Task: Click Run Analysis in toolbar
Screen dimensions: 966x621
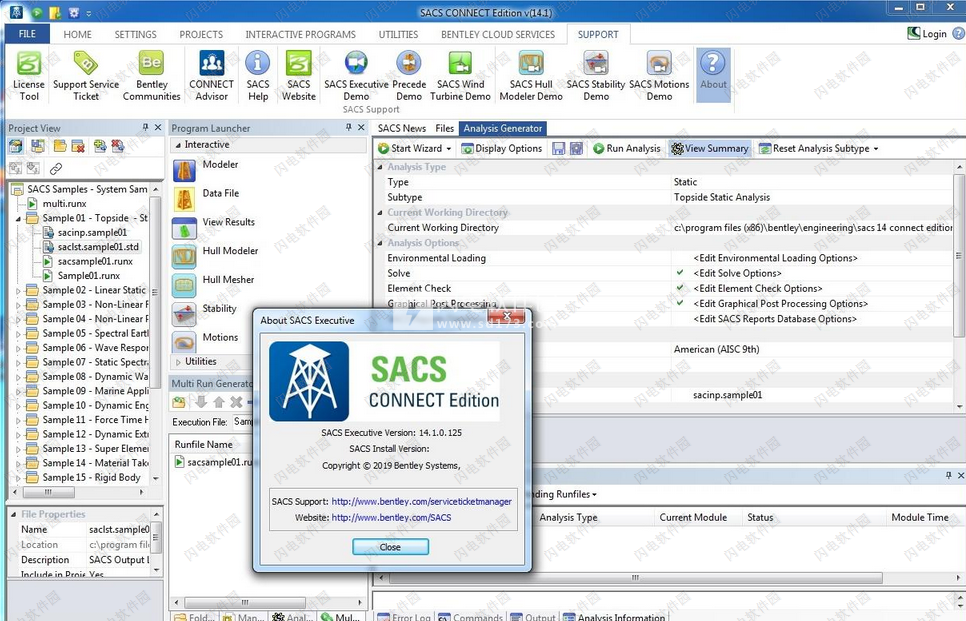Action: click(627, 148)
